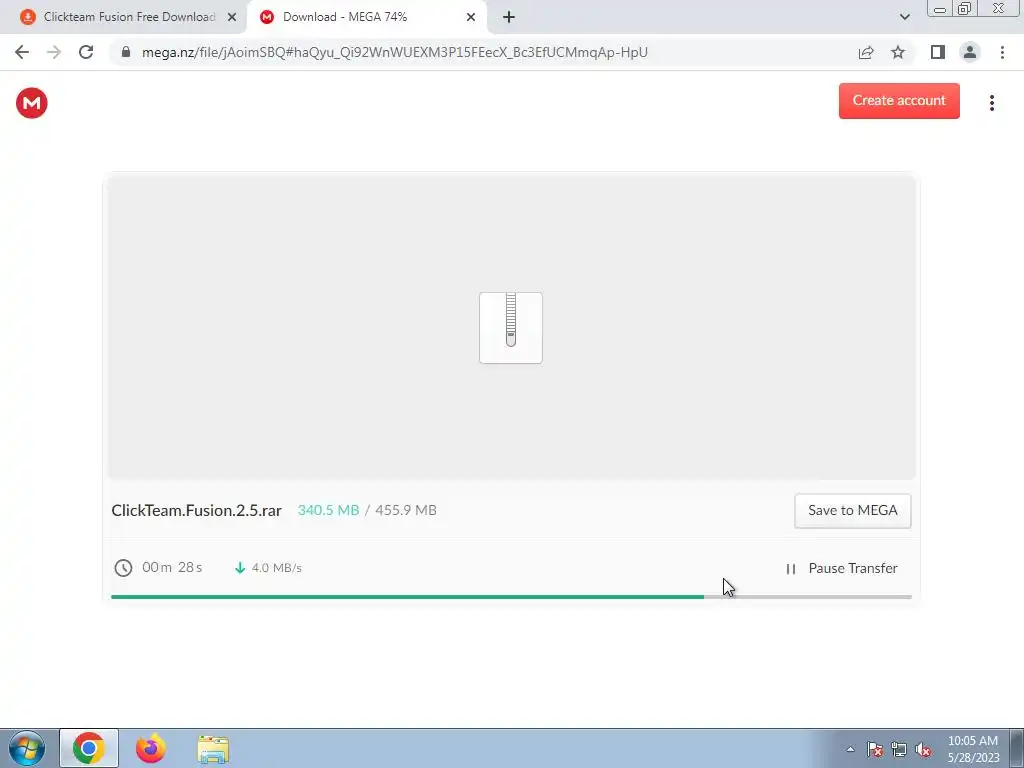Click Save to MEGA button

tap(852, 511)
